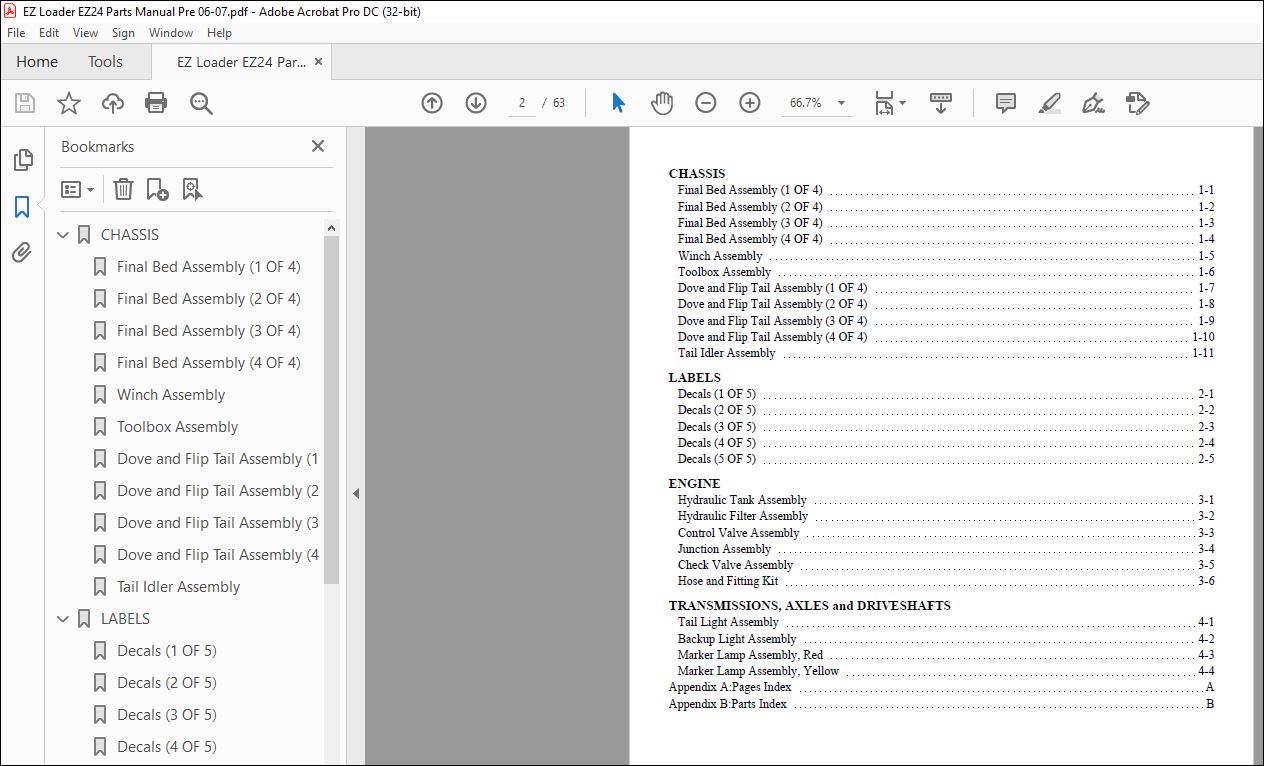Collapse navigation pane with side arrow
Image resolution: width=1264 pixels, height=766 pixels.
[356, 493]
